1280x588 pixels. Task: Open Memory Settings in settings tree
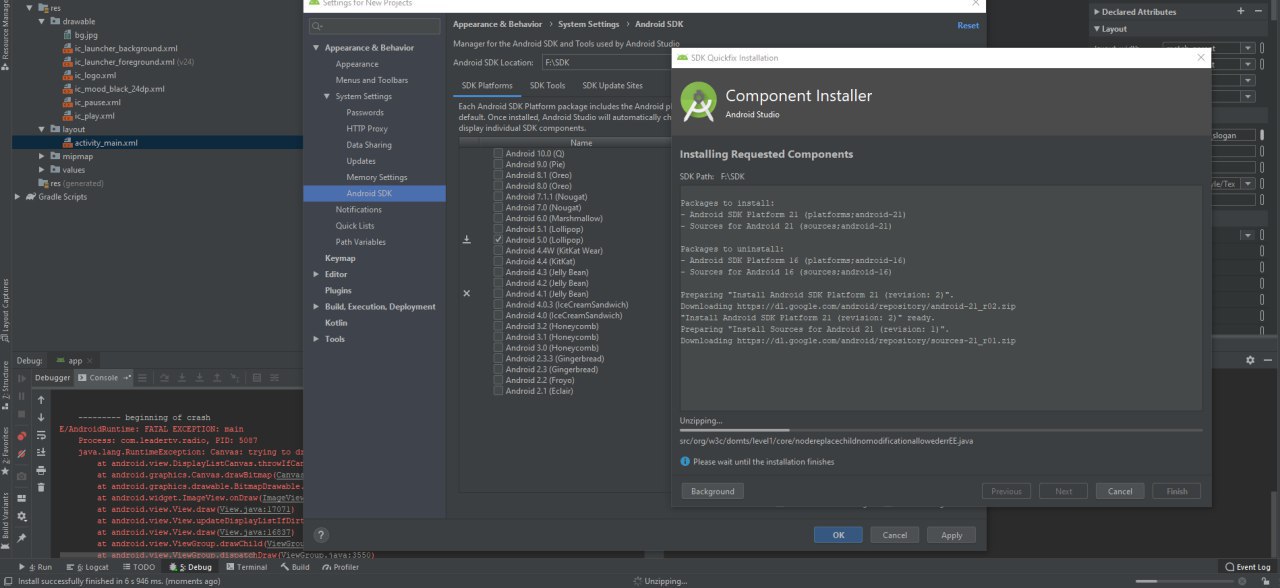tap(377, 177)
